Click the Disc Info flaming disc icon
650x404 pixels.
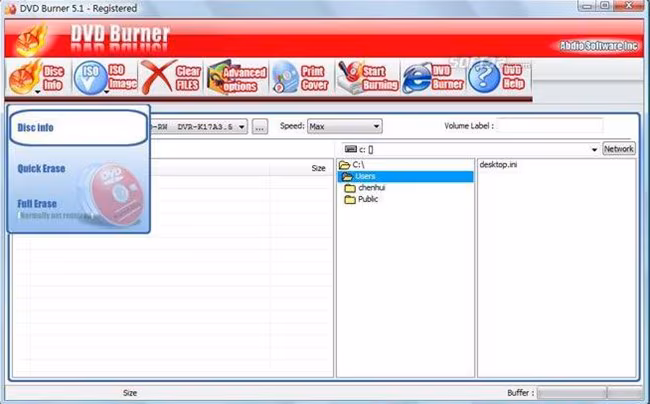pos(26,77)
